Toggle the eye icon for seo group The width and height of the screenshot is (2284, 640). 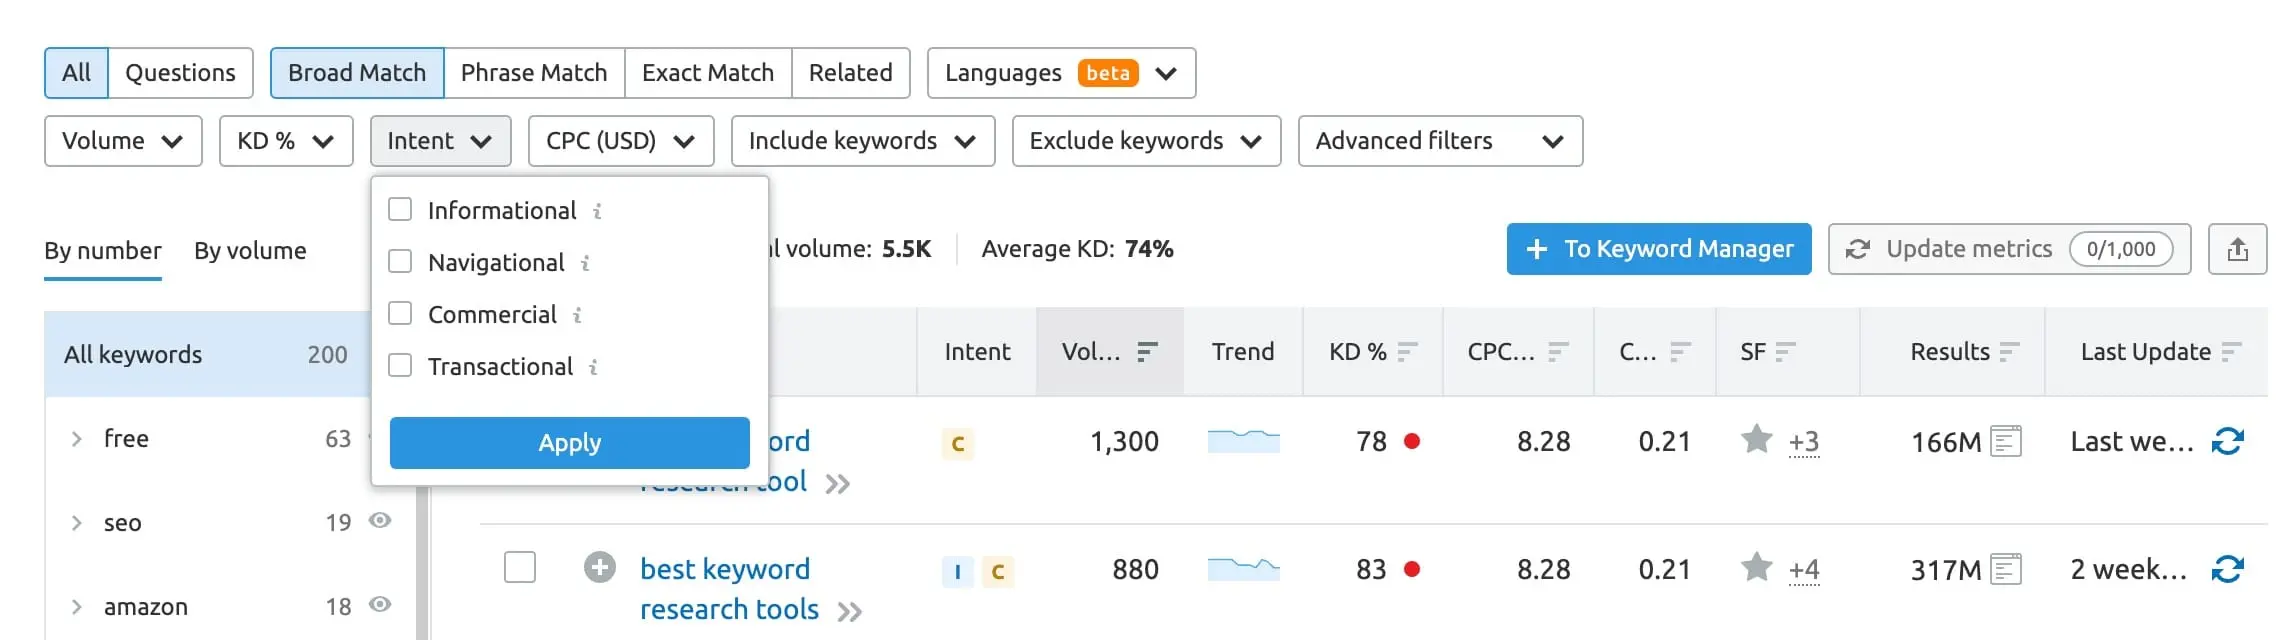(380, 521)
